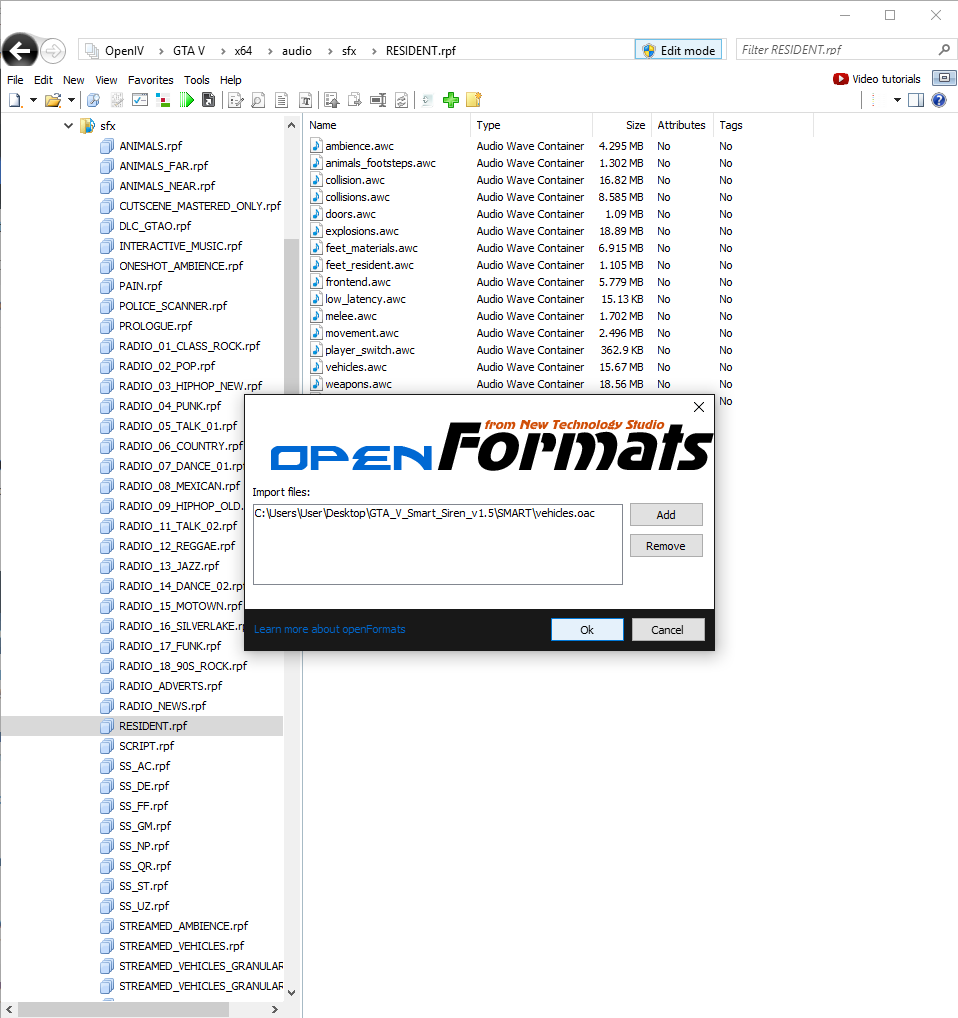Click the open folder toolbar icon

[53, 100]
